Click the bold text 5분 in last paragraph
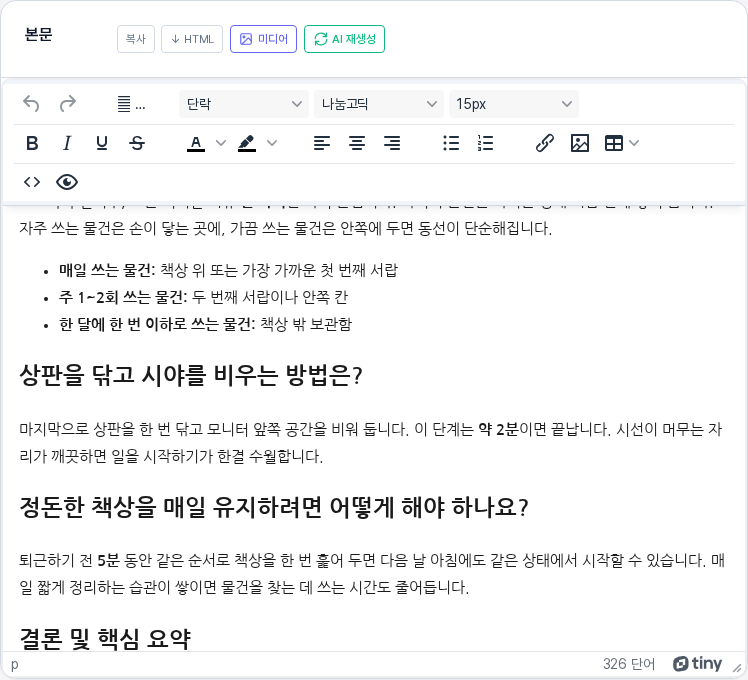The height and width of the screenshot is (680, 748). pos(108,560)
